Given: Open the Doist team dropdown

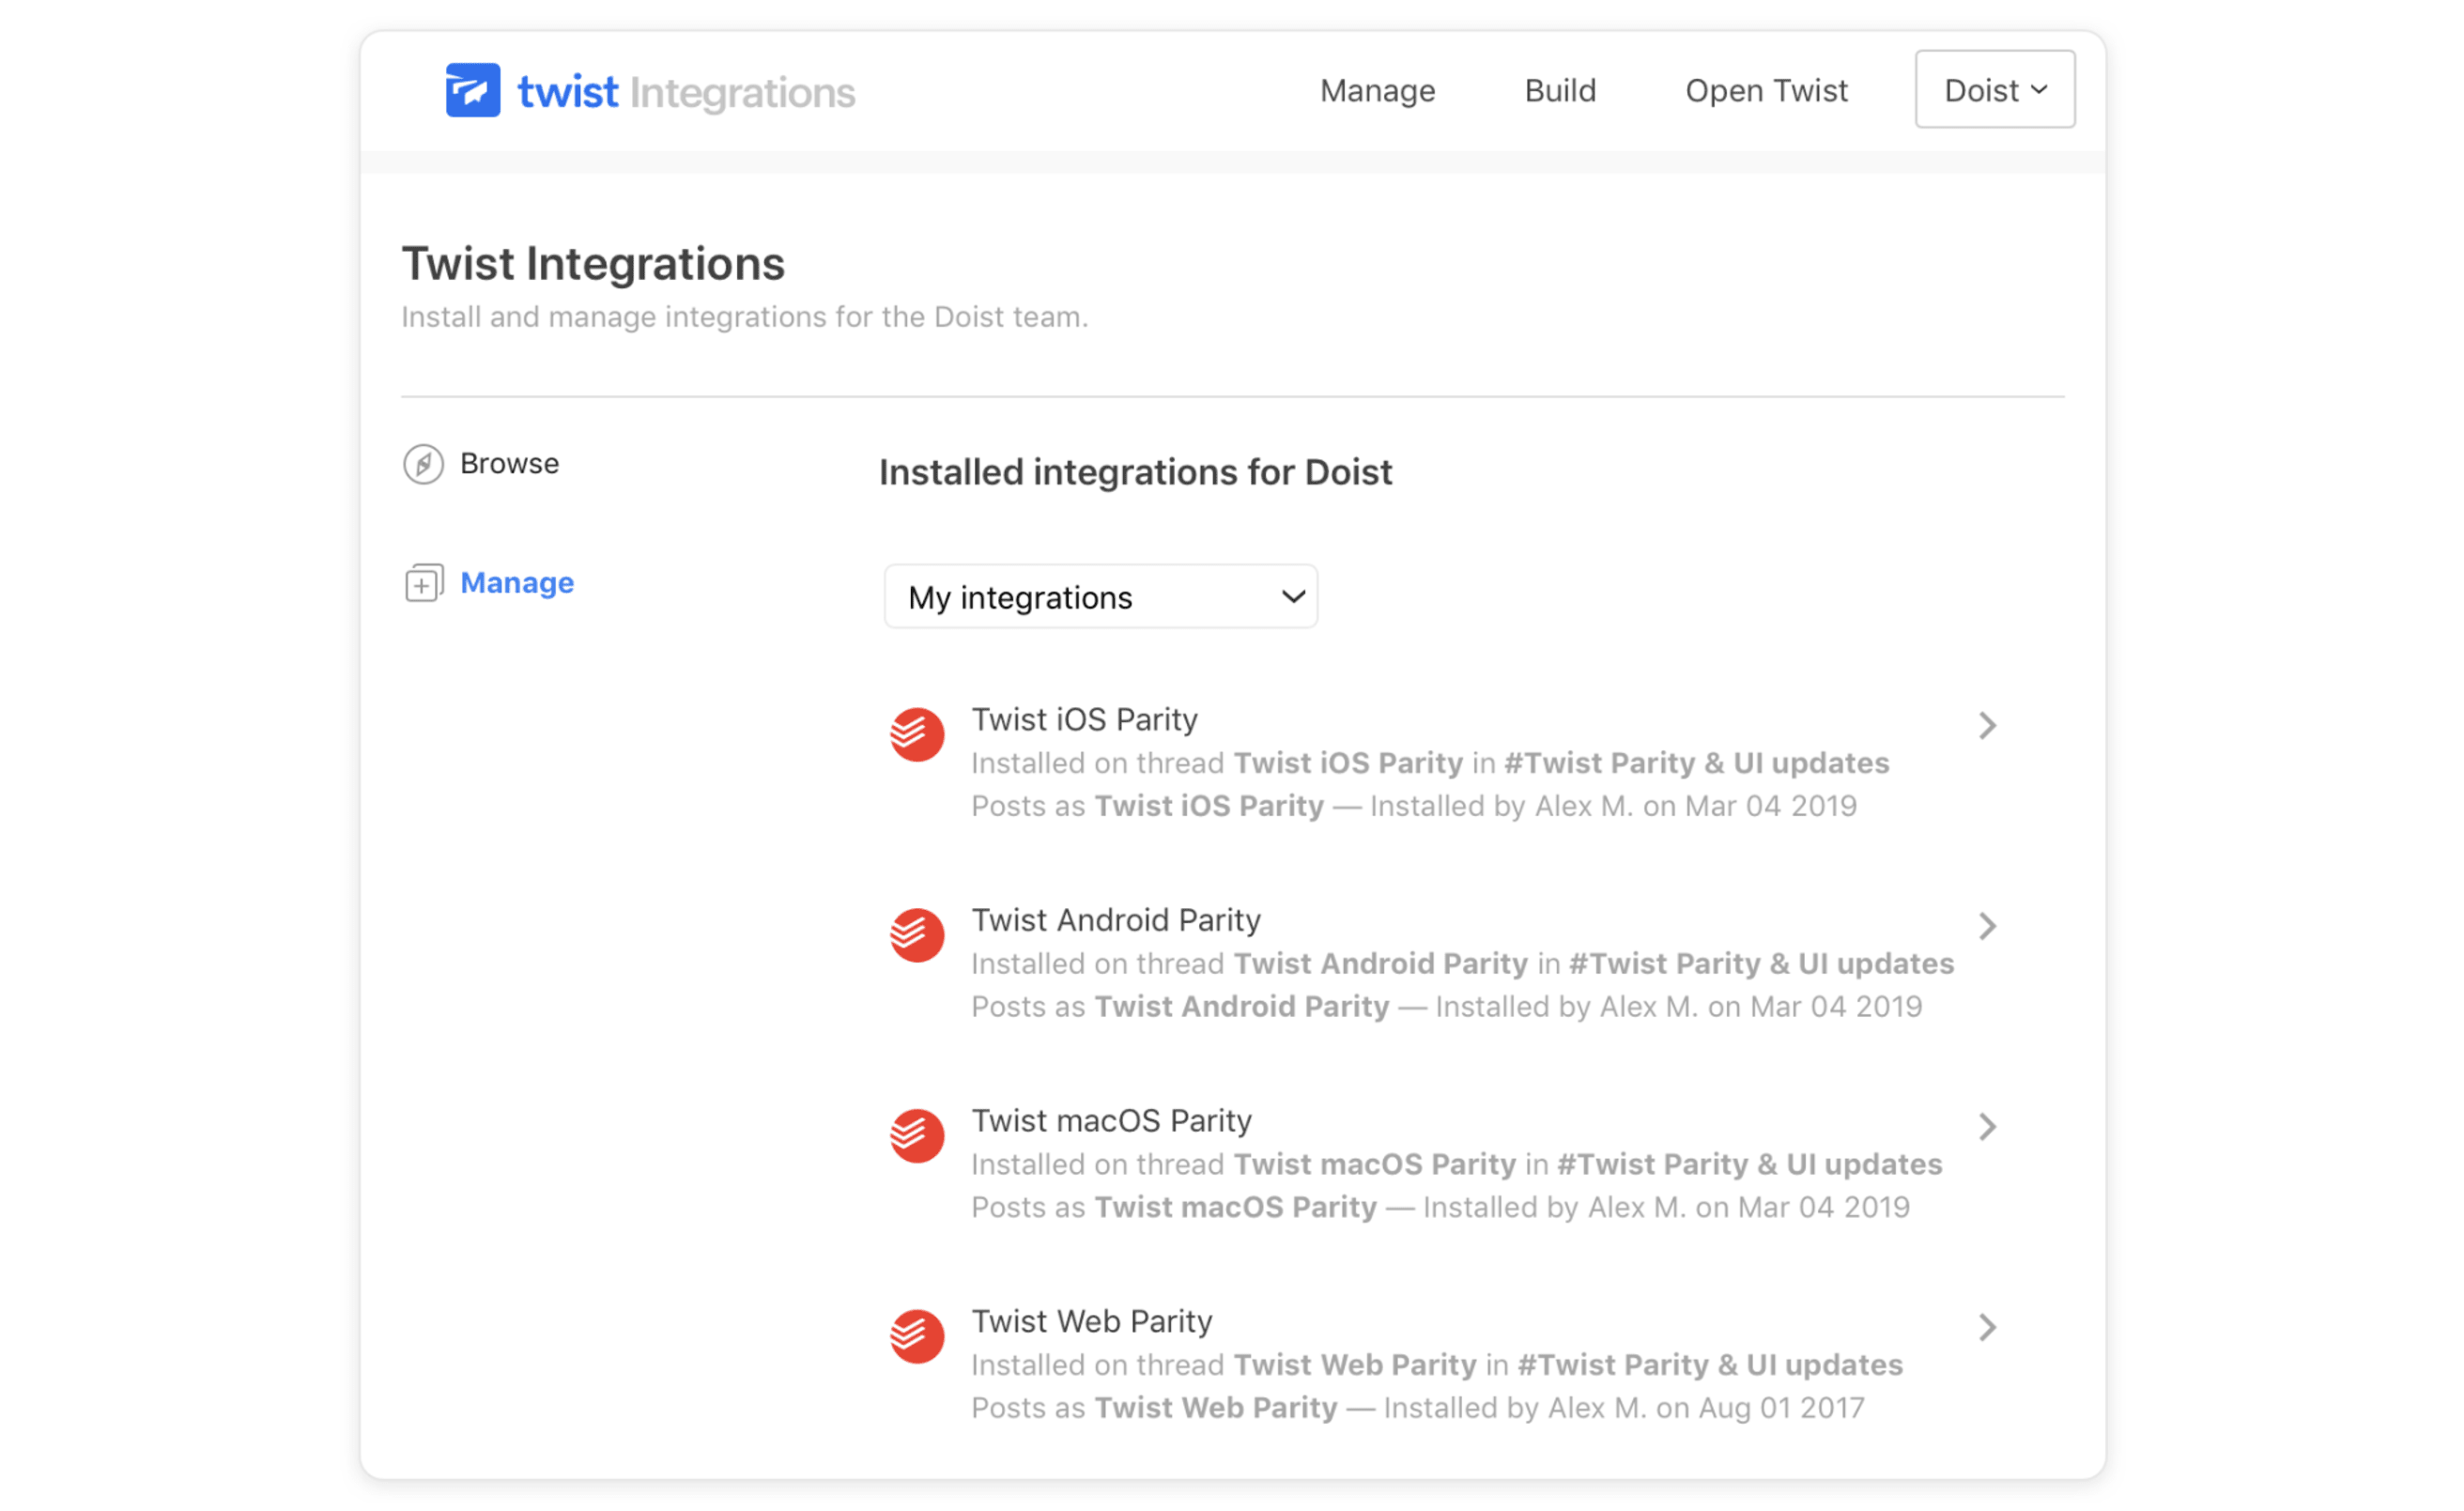Looking at the screenshot, I should pos(1995,90).
